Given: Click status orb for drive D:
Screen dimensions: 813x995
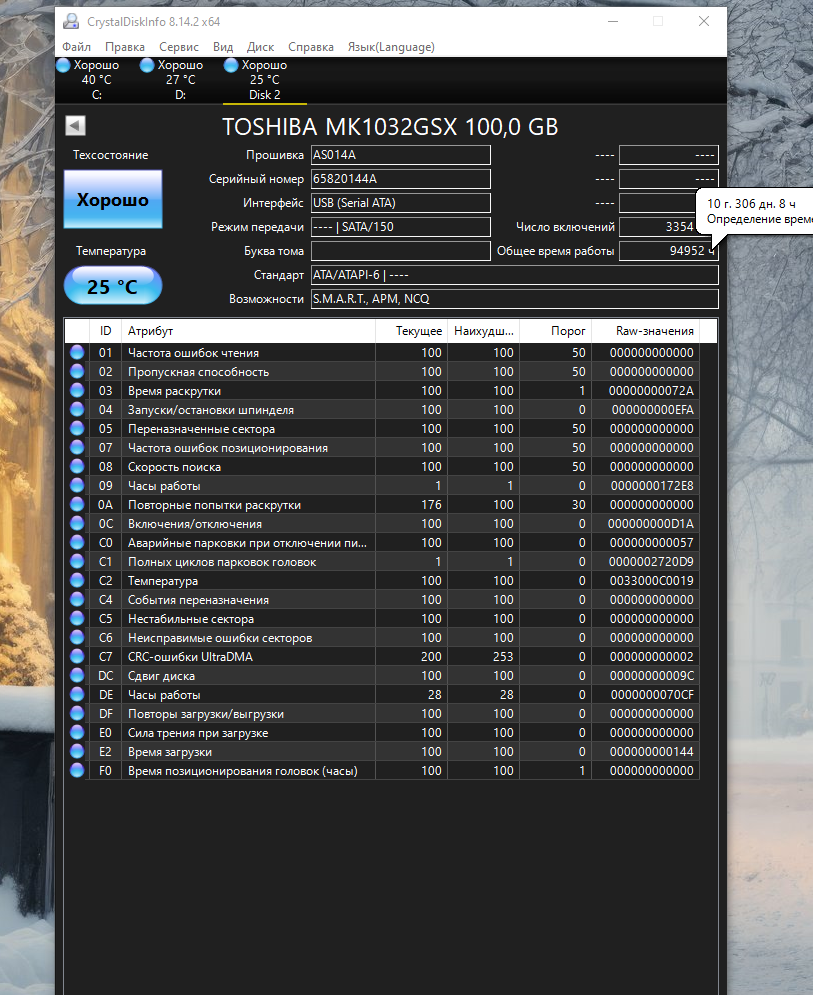Looking at the screenshot, I should pyautogui.click(x=147, y=65).
